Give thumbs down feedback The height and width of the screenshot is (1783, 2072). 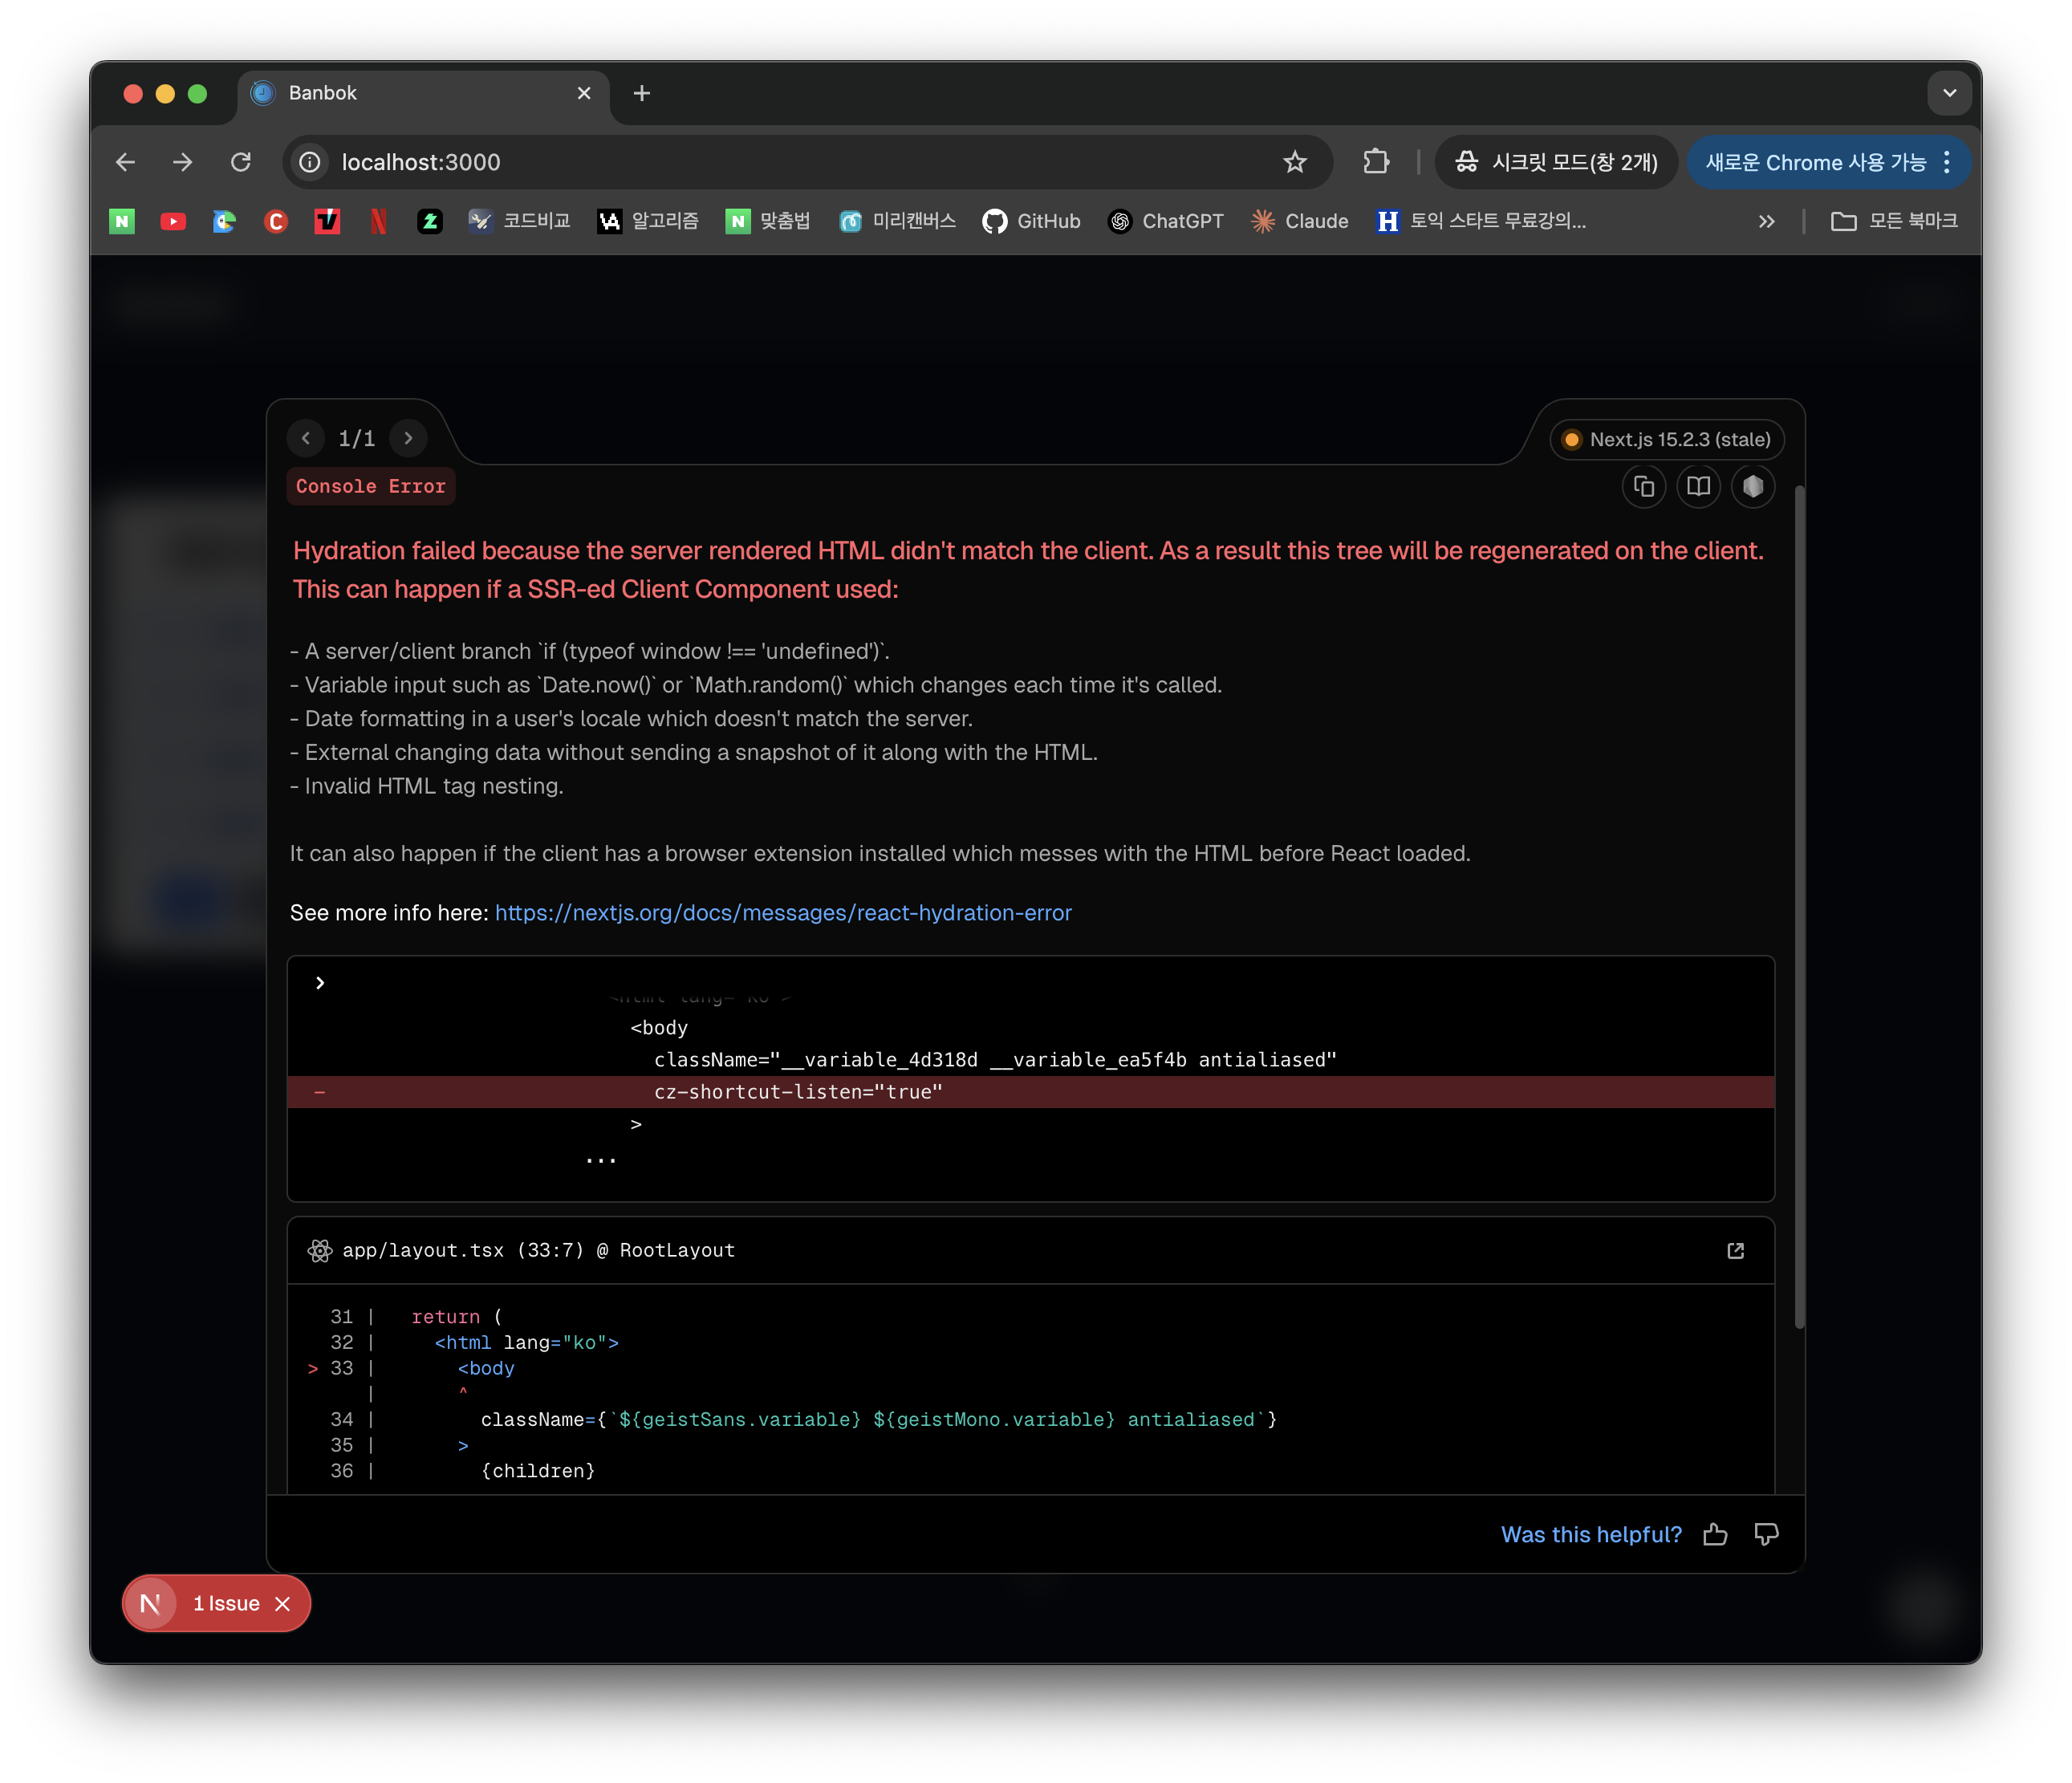point(1766,1534)
